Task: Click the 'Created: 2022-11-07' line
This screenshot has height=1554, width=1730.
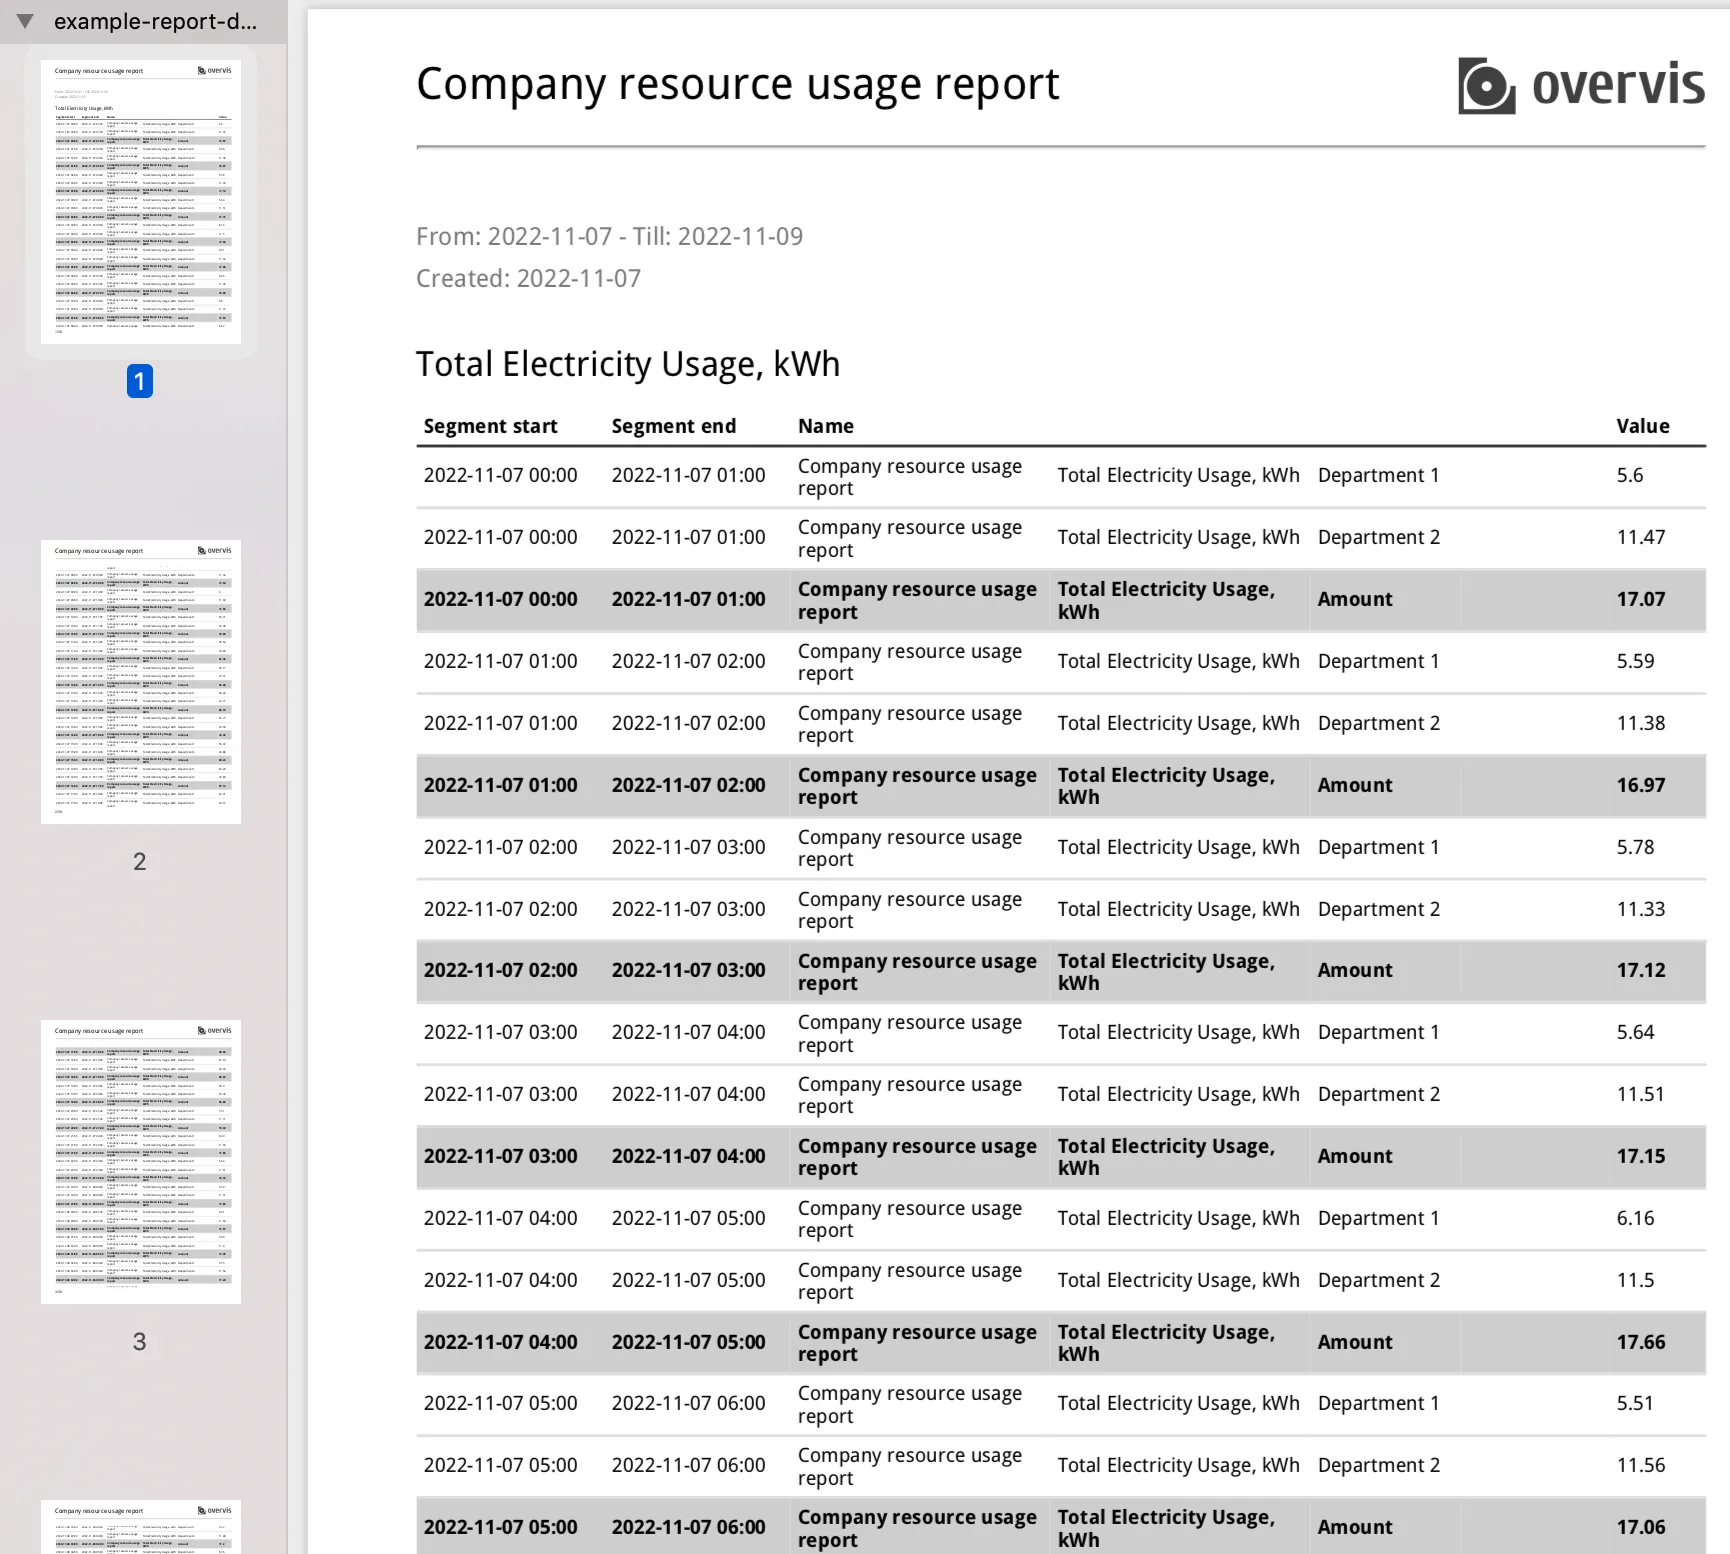Action: pos(529,278)
